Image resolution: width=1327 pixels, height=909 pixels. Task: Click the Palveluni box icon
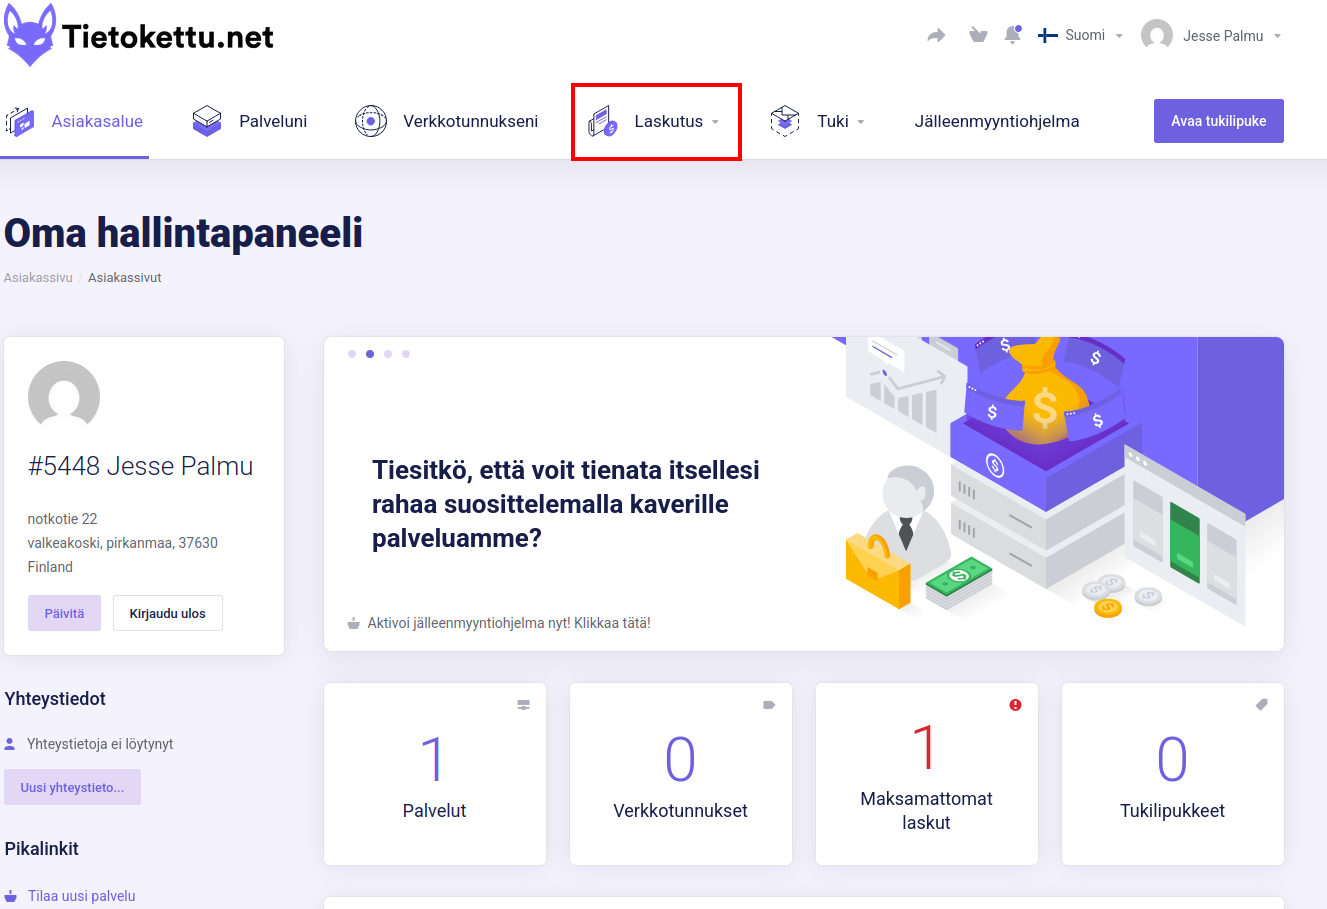[x=207, y=121]
